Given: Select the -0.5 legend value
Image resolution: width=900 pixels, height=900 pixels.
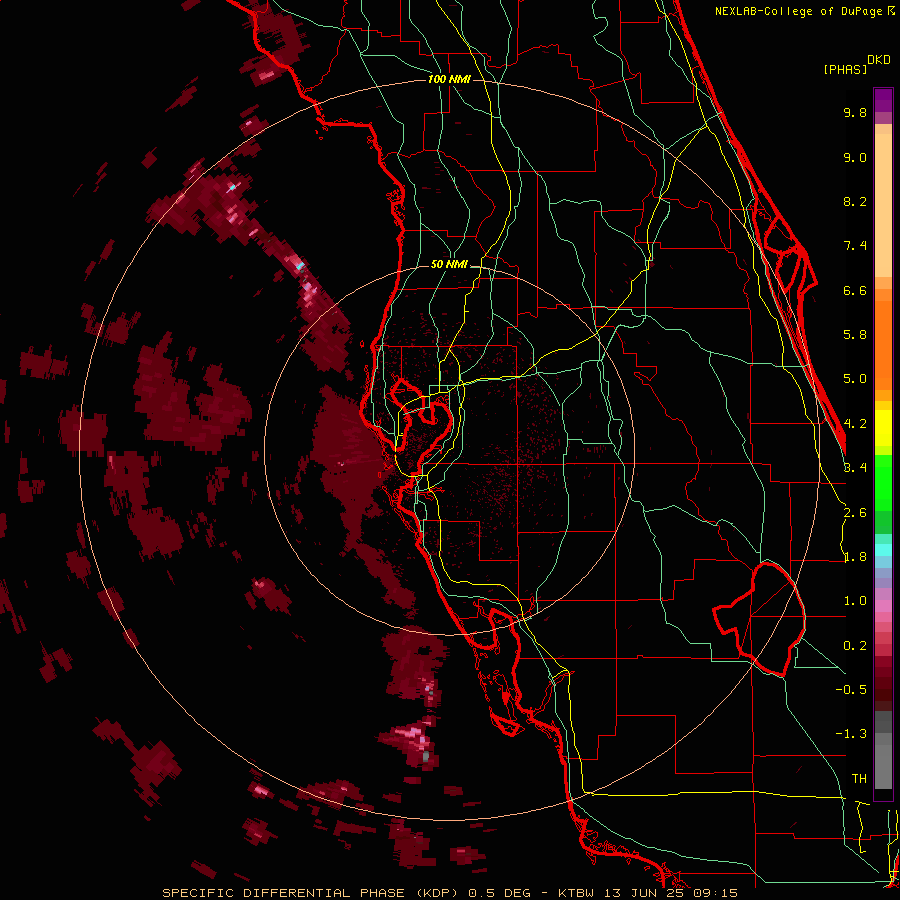Looking at the screenshot, I should click(851, 690).
